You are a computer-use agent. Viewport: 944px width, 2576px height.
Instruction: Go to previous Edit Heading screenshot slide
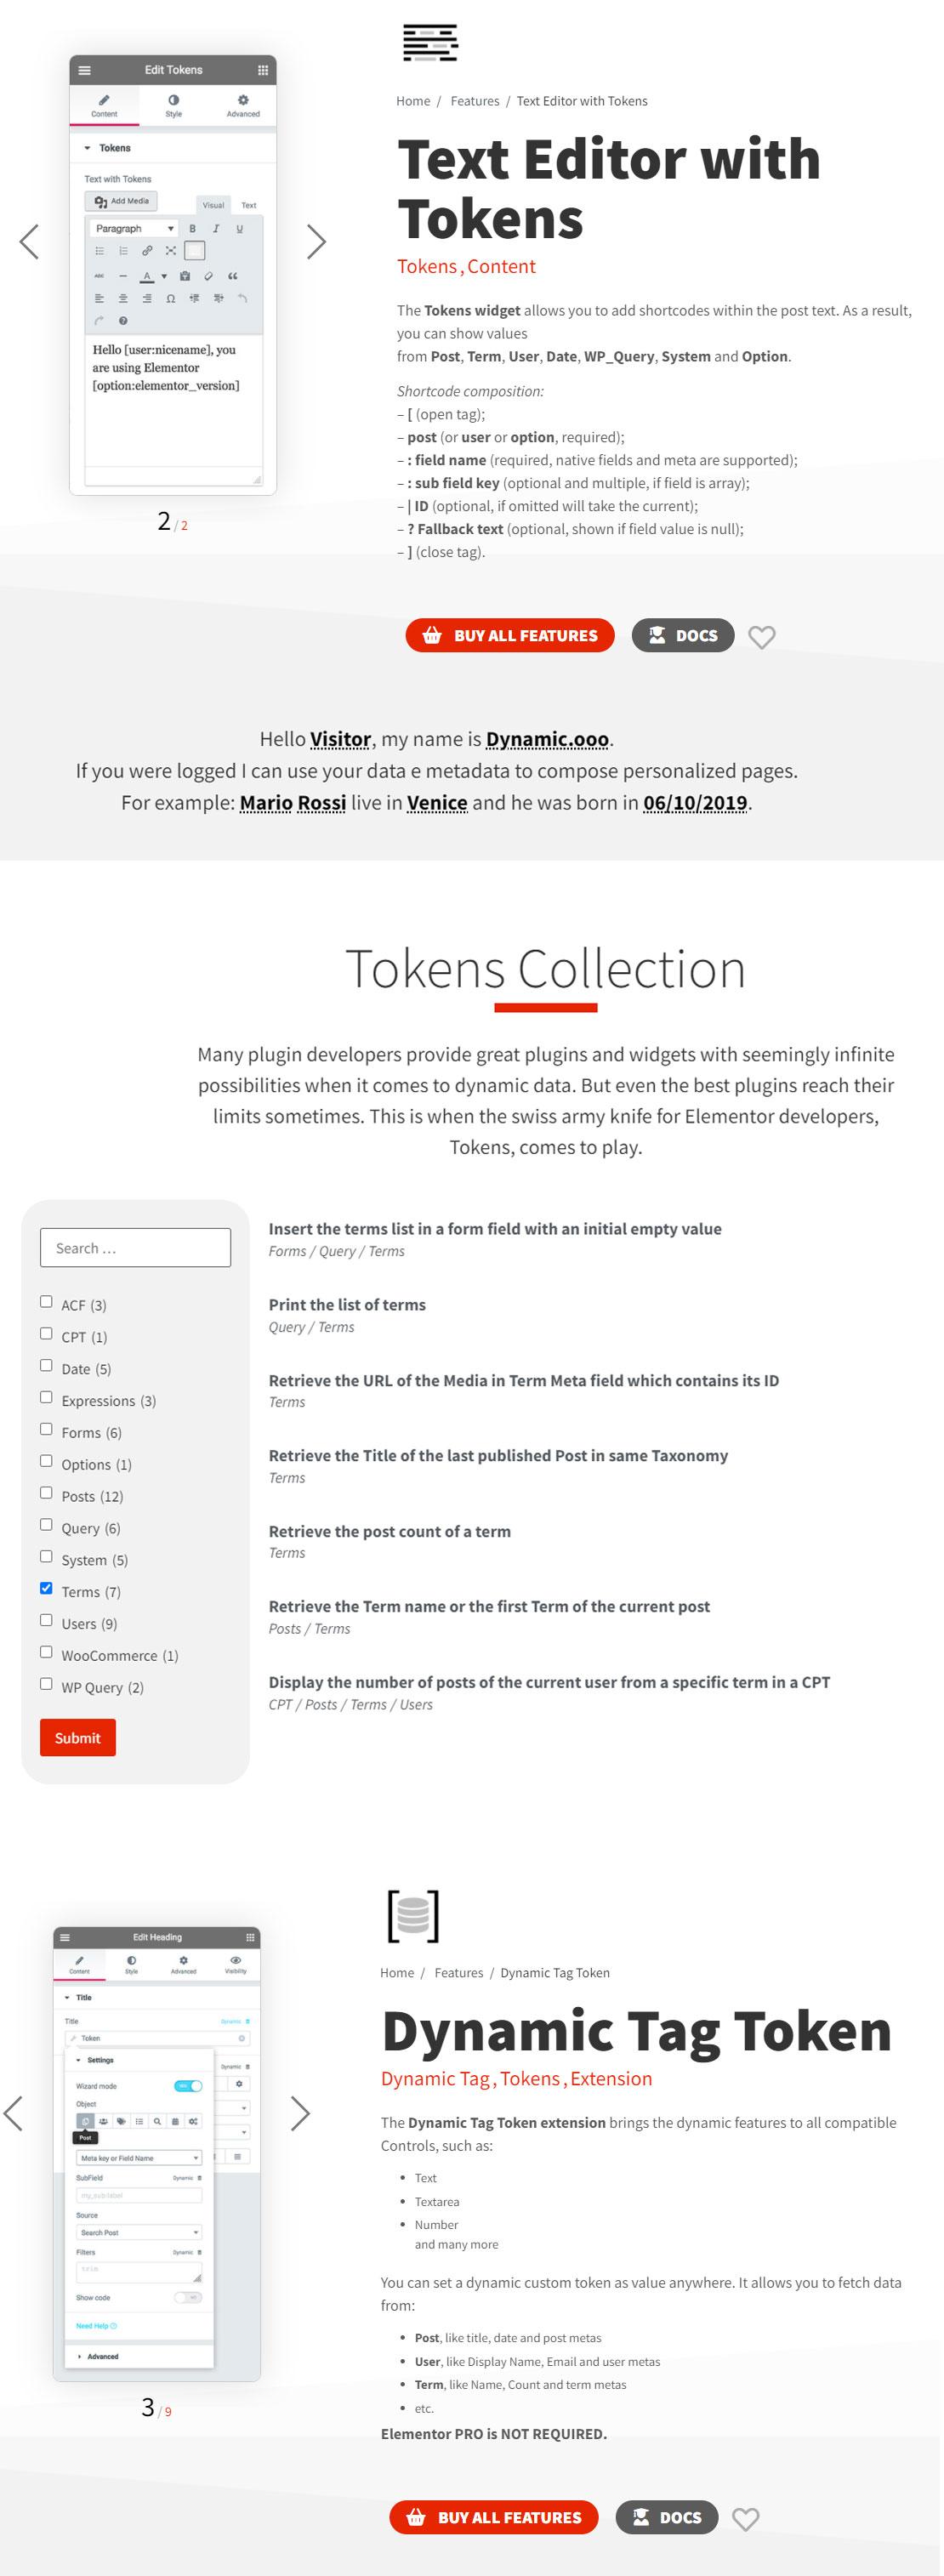click(13, 2113)
